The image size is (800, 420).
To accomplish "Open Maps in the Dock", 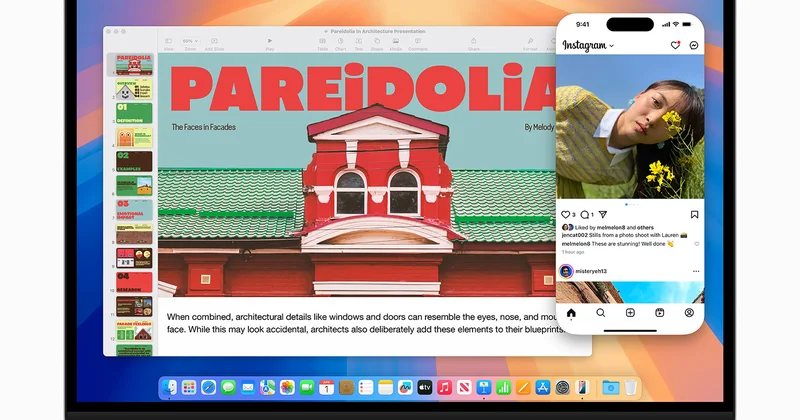I will pyautogui.click(x=267, y=388).
